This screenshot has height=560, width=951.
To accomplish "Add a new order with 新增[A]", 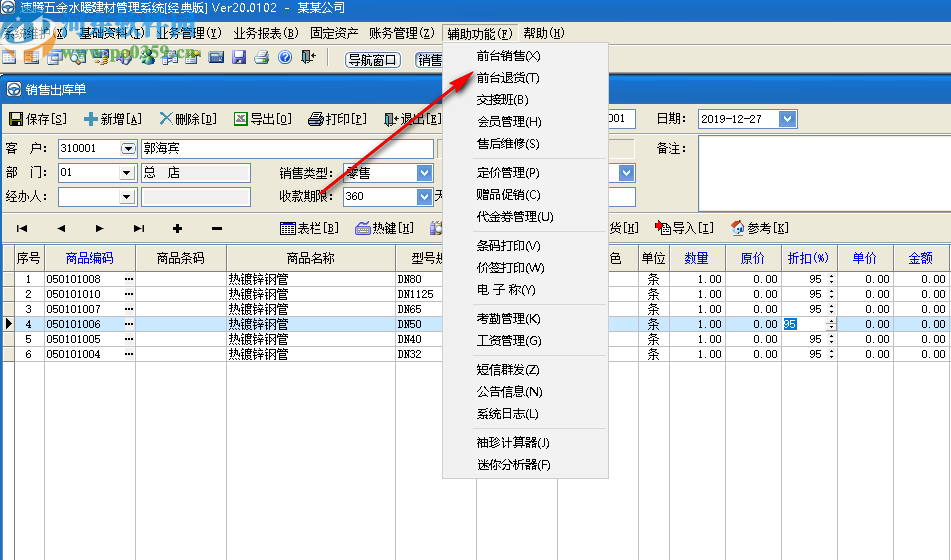I will point(113,119).
